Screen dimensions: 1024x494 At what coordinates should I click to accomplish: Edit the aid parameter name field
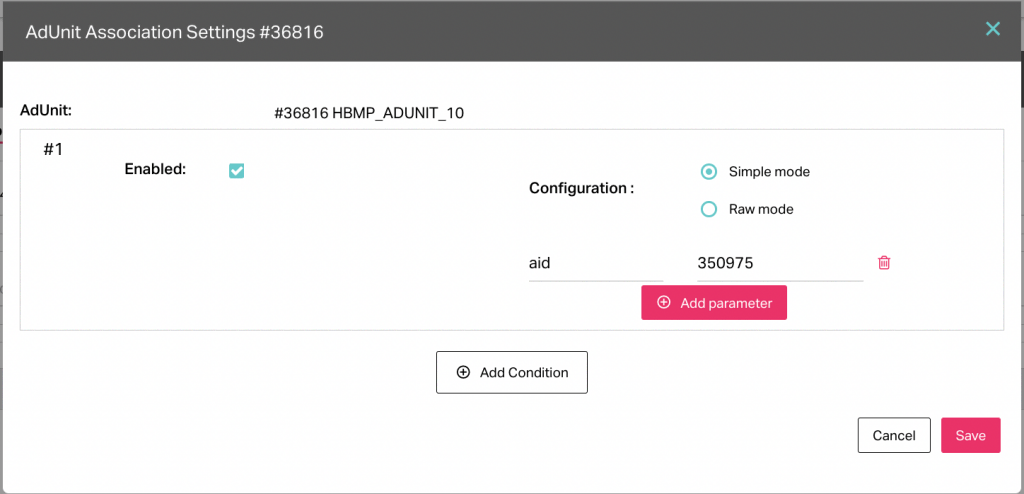[596, 264]
